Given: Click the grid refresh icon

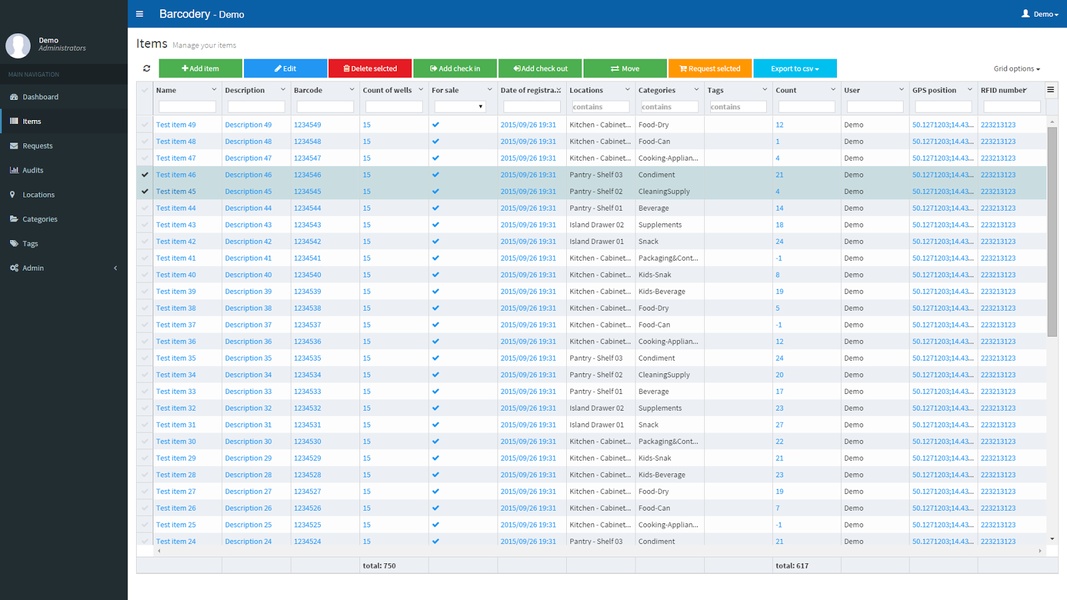Looking at the screenshot, I should tap(146, 68).
